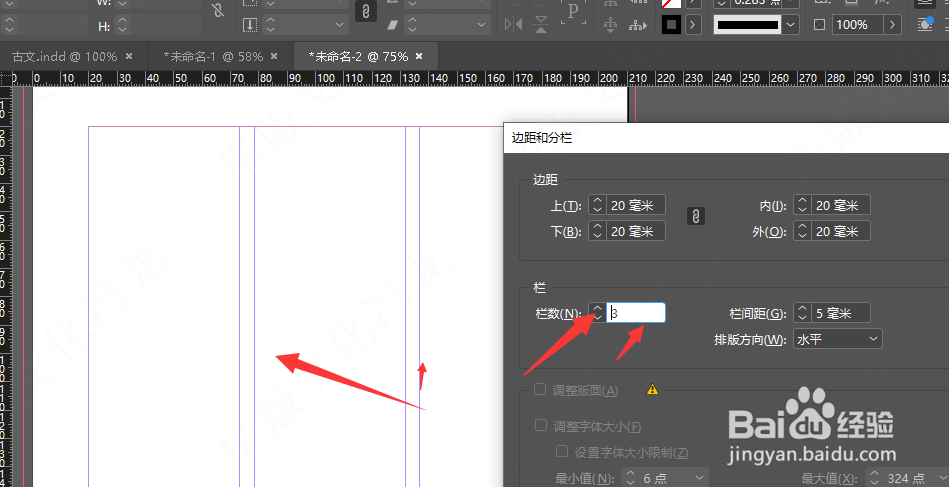Open the shear angle dropdown

click(482, 25)
